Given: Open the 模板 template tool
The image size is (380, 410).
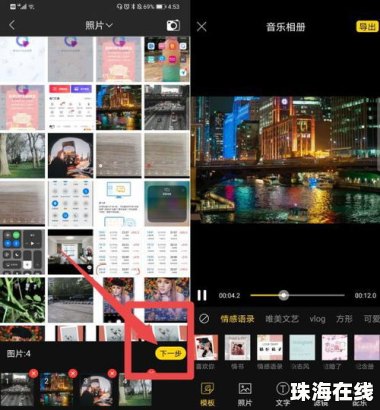Looking at the screenshot, I should 207,394.
